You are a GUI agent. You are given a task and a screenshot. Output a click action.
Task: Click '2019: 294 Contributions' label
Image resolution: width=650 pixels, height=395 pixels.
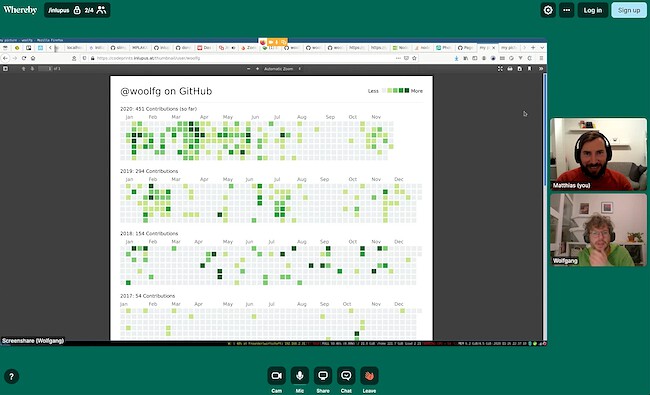pyautogui.click(x=149, y=171)
